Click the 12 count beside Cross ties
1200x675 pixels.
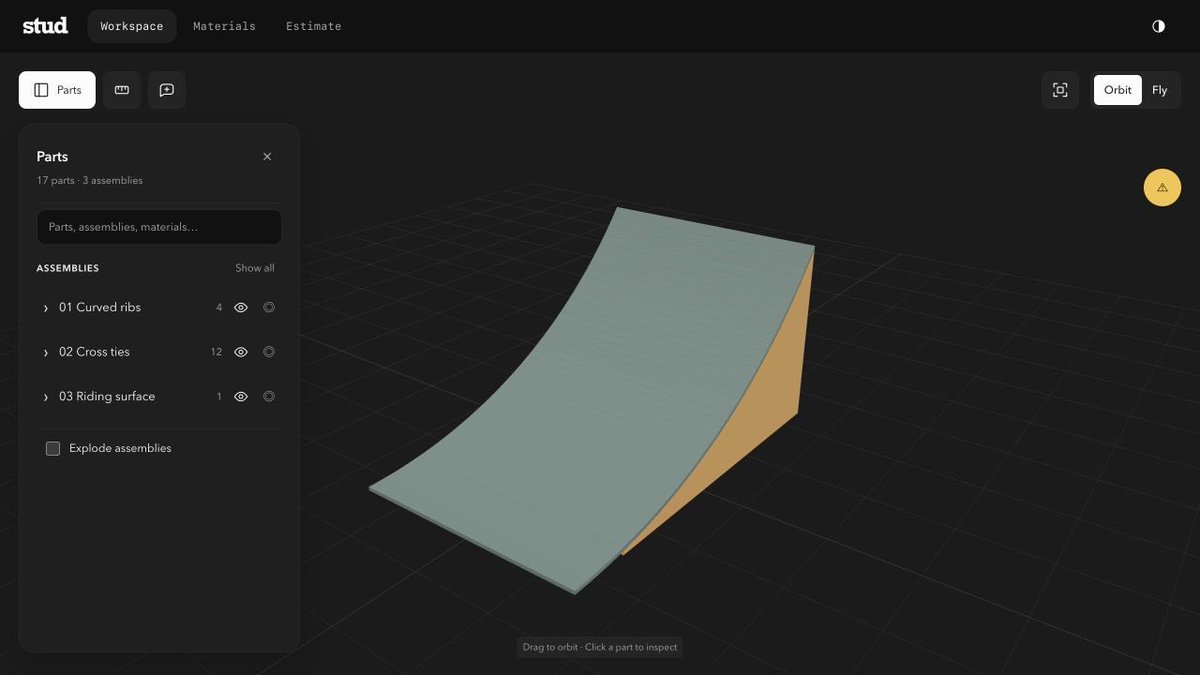coord(216,352)
